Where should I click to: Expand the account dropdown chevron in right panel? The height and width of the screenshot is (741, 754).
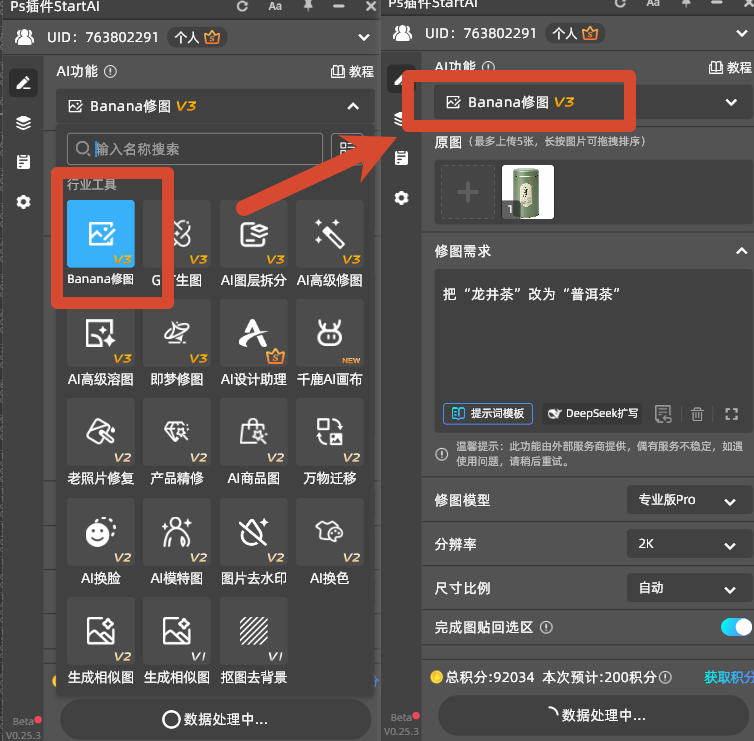click(742, 33)
